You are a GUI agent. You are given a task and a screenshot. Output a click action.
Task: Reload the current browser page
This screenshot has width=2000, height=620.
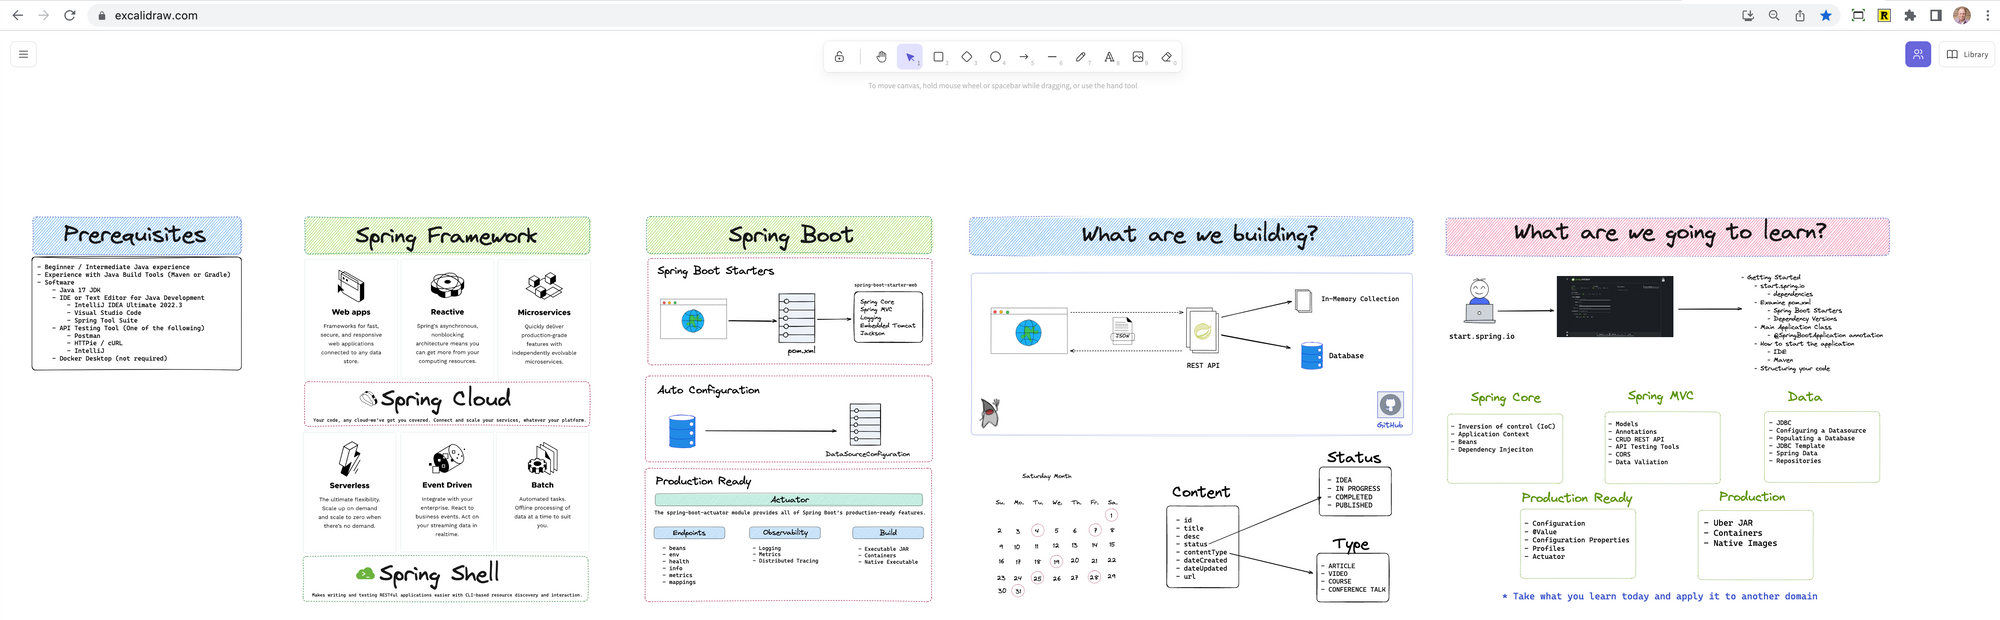click(69, 15)
